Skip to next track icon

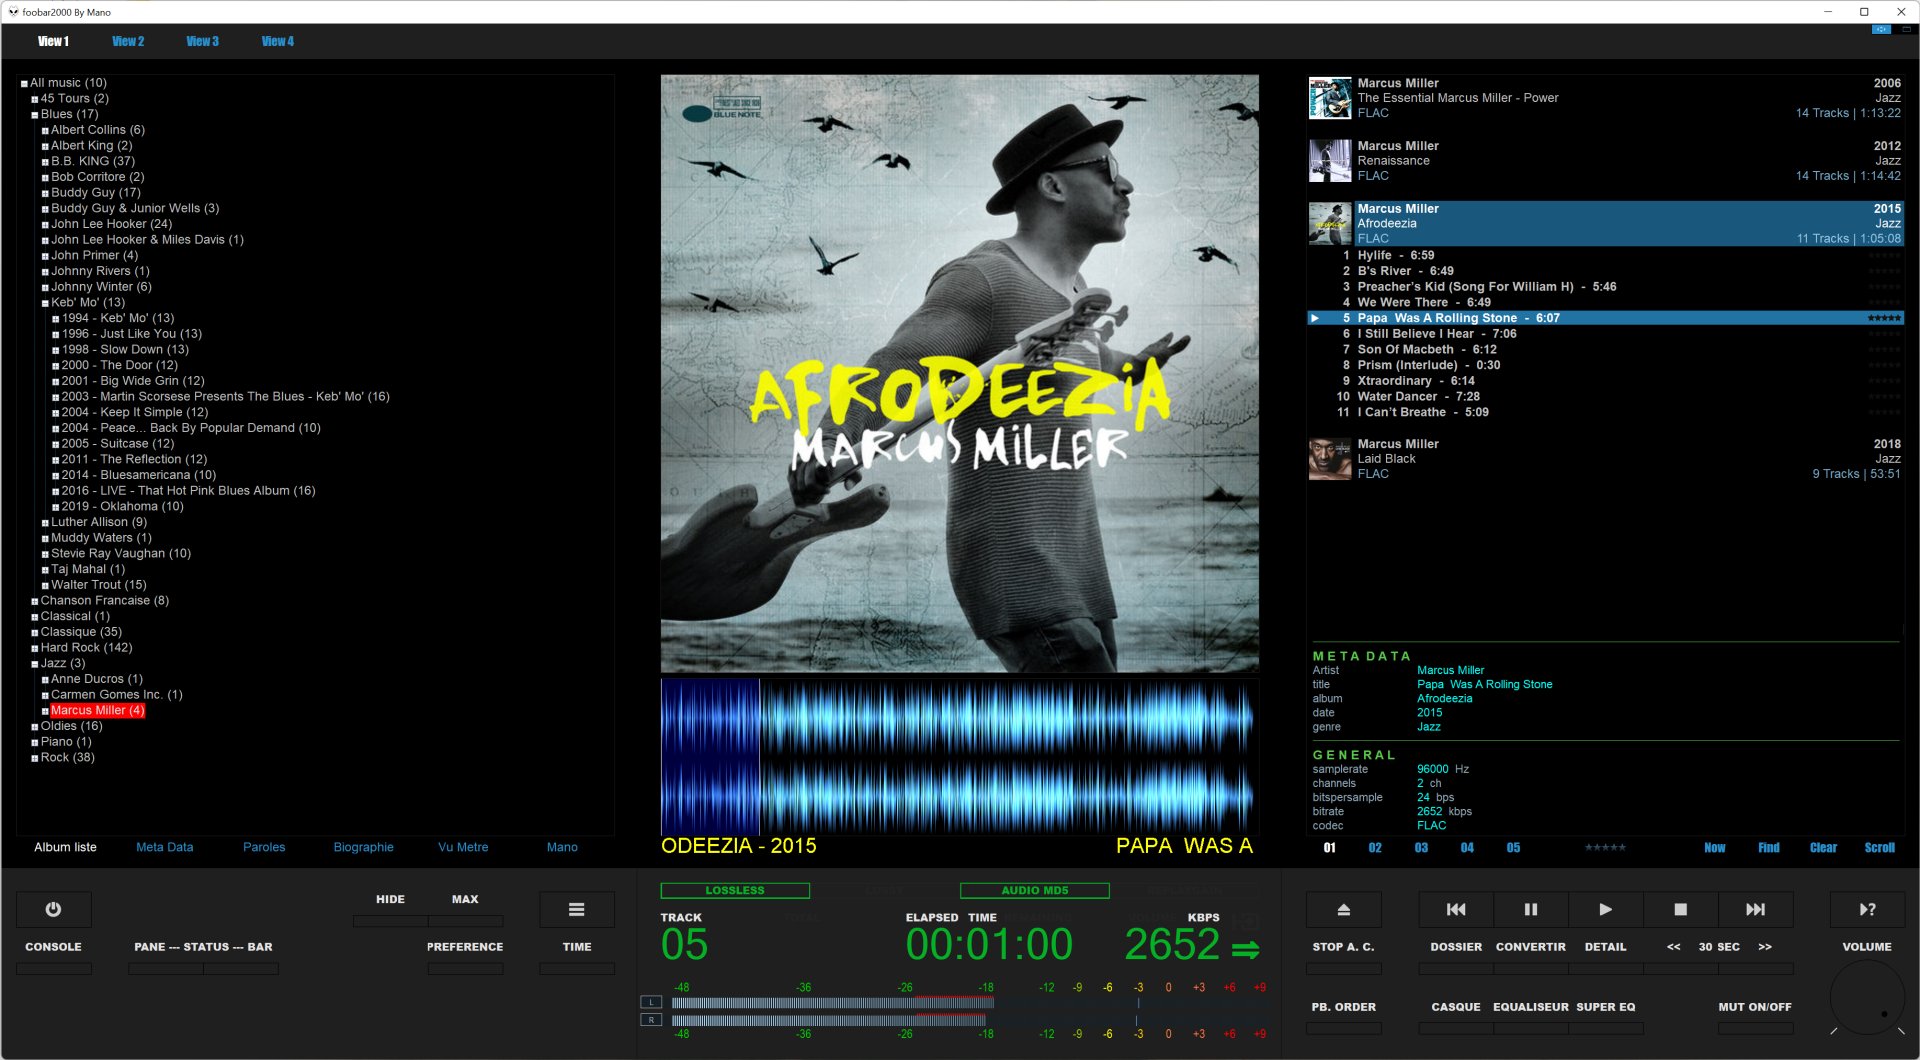[x=1755, y=909]
